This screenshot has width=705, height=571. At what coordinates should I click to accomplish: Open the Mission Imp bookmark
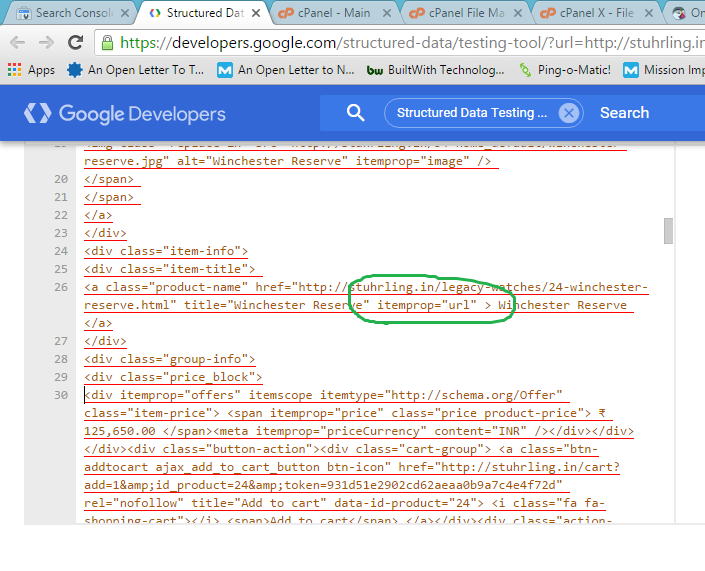click(664, 70)
